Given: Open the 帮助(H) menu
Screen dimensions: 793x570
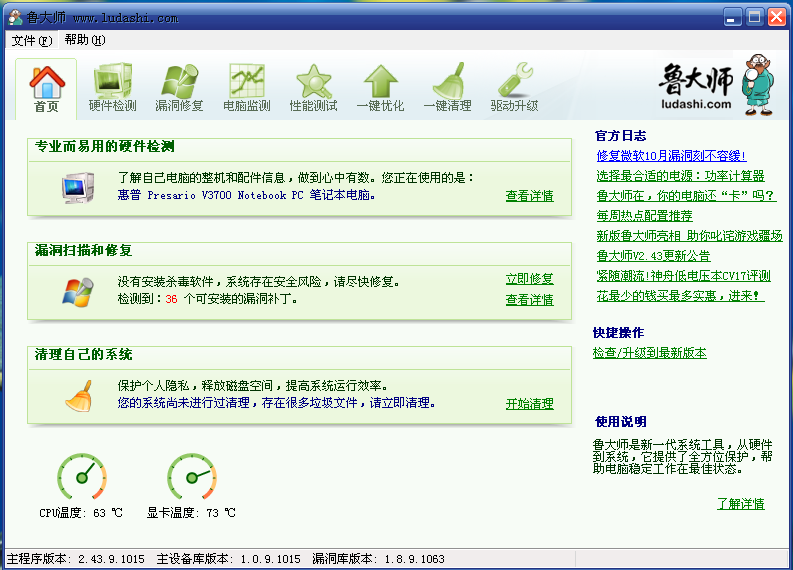Looking at the screenshot, I should pos(84,40).
